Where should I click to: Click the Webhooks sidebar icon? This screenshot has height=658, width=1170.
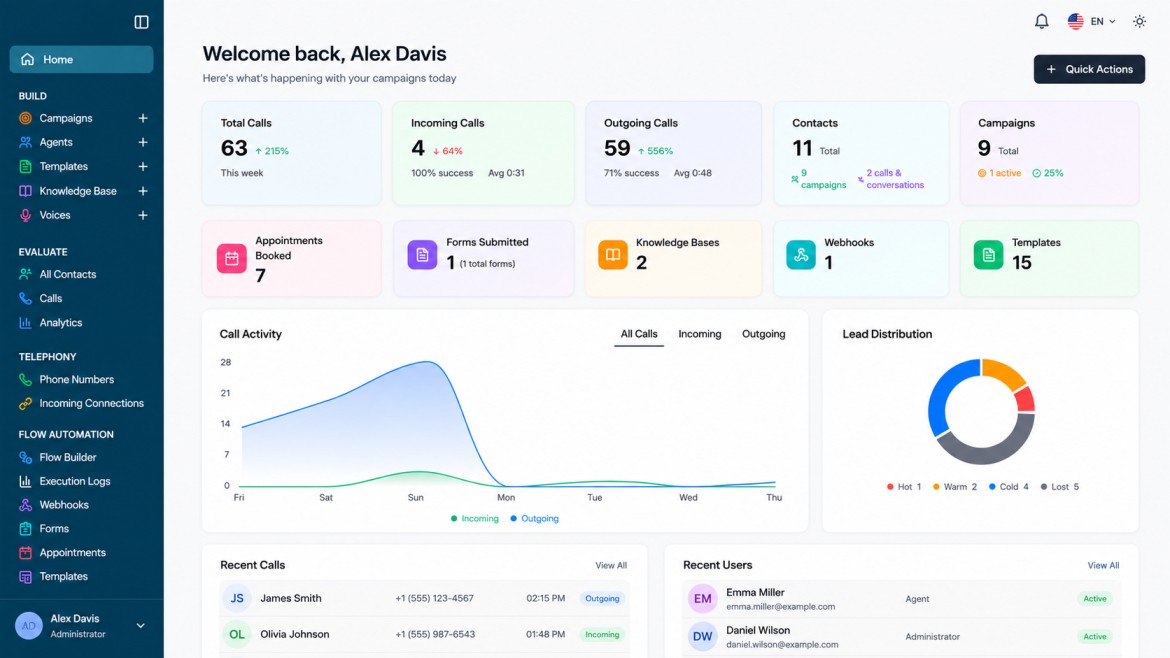point(25,505)
